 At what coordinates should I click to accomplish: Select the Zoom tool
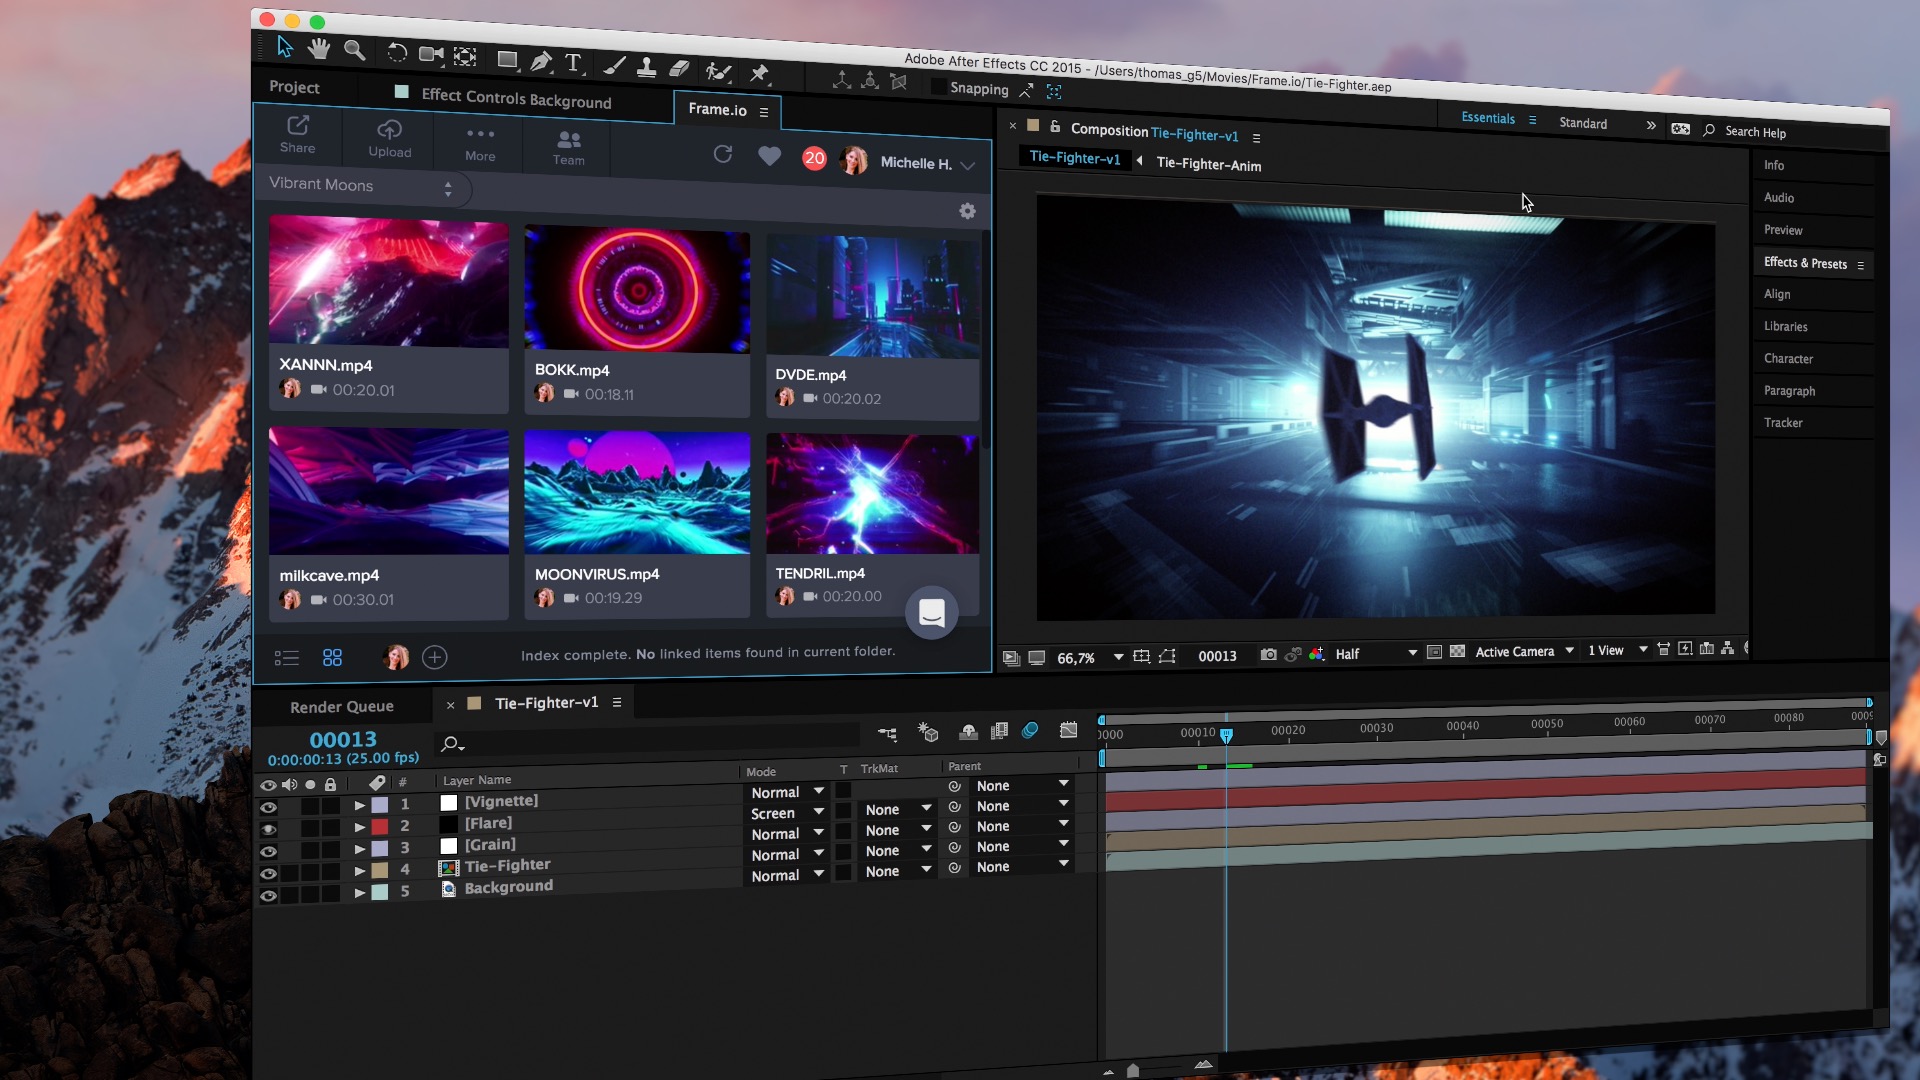[x=355, y=50]
